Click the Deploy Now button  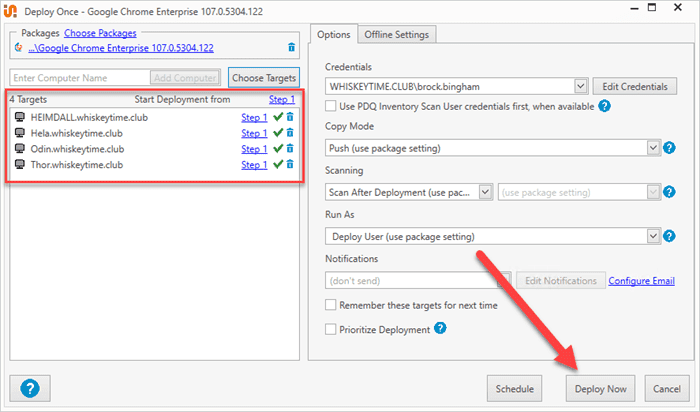pyautogui.click(x=600, y=389)
